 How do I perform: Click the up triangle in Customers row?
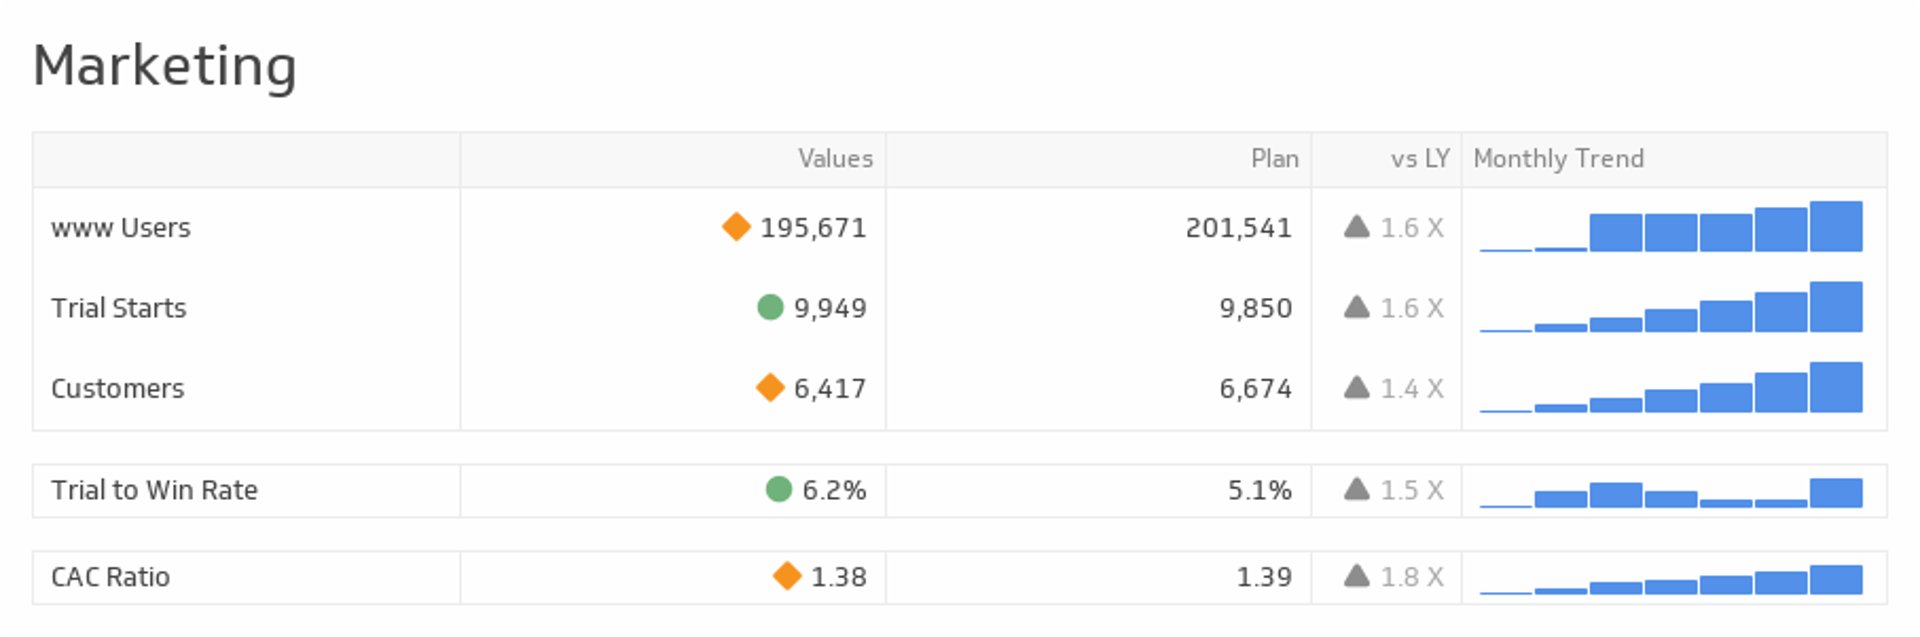(1356, 387)
